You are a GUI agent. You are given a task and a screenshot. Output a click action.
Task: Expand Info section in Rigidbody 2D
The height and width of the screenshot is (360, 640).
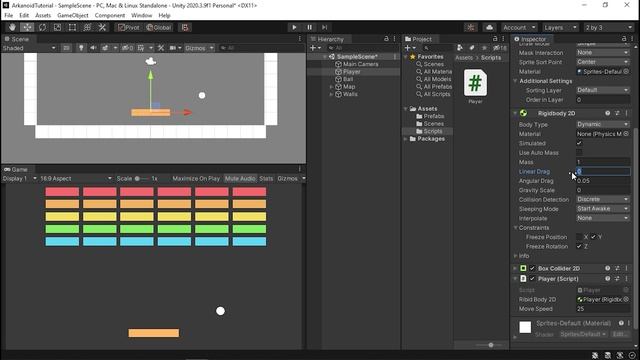516,256
